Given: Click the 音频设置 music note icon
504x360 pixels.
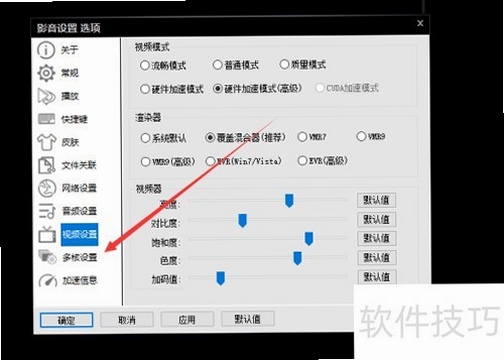Looking at the screenshot, I should coord(47,211).
